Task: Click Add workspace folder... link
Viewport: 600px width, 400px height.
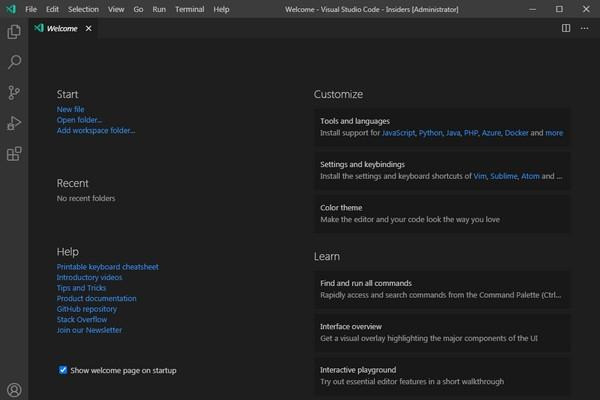Action: 96,131
